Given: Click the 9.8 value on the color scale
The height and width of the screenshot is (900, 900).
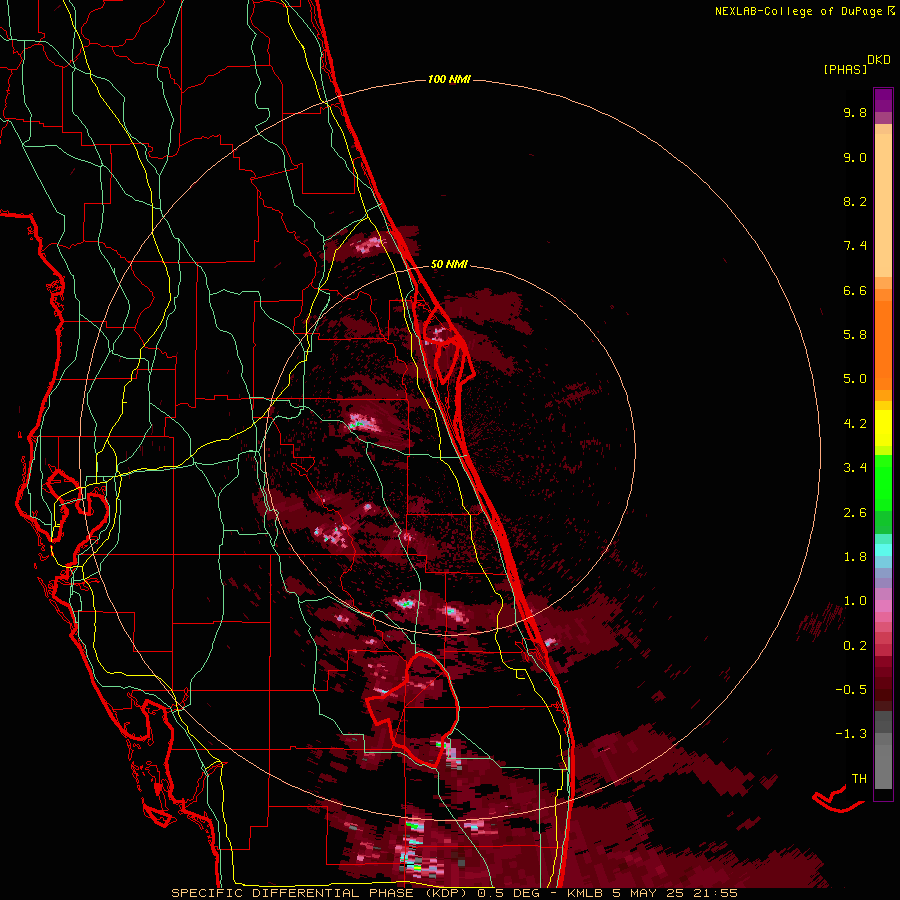Looking at the screenshot, I should pyautogui.click(x=855, y=112).
